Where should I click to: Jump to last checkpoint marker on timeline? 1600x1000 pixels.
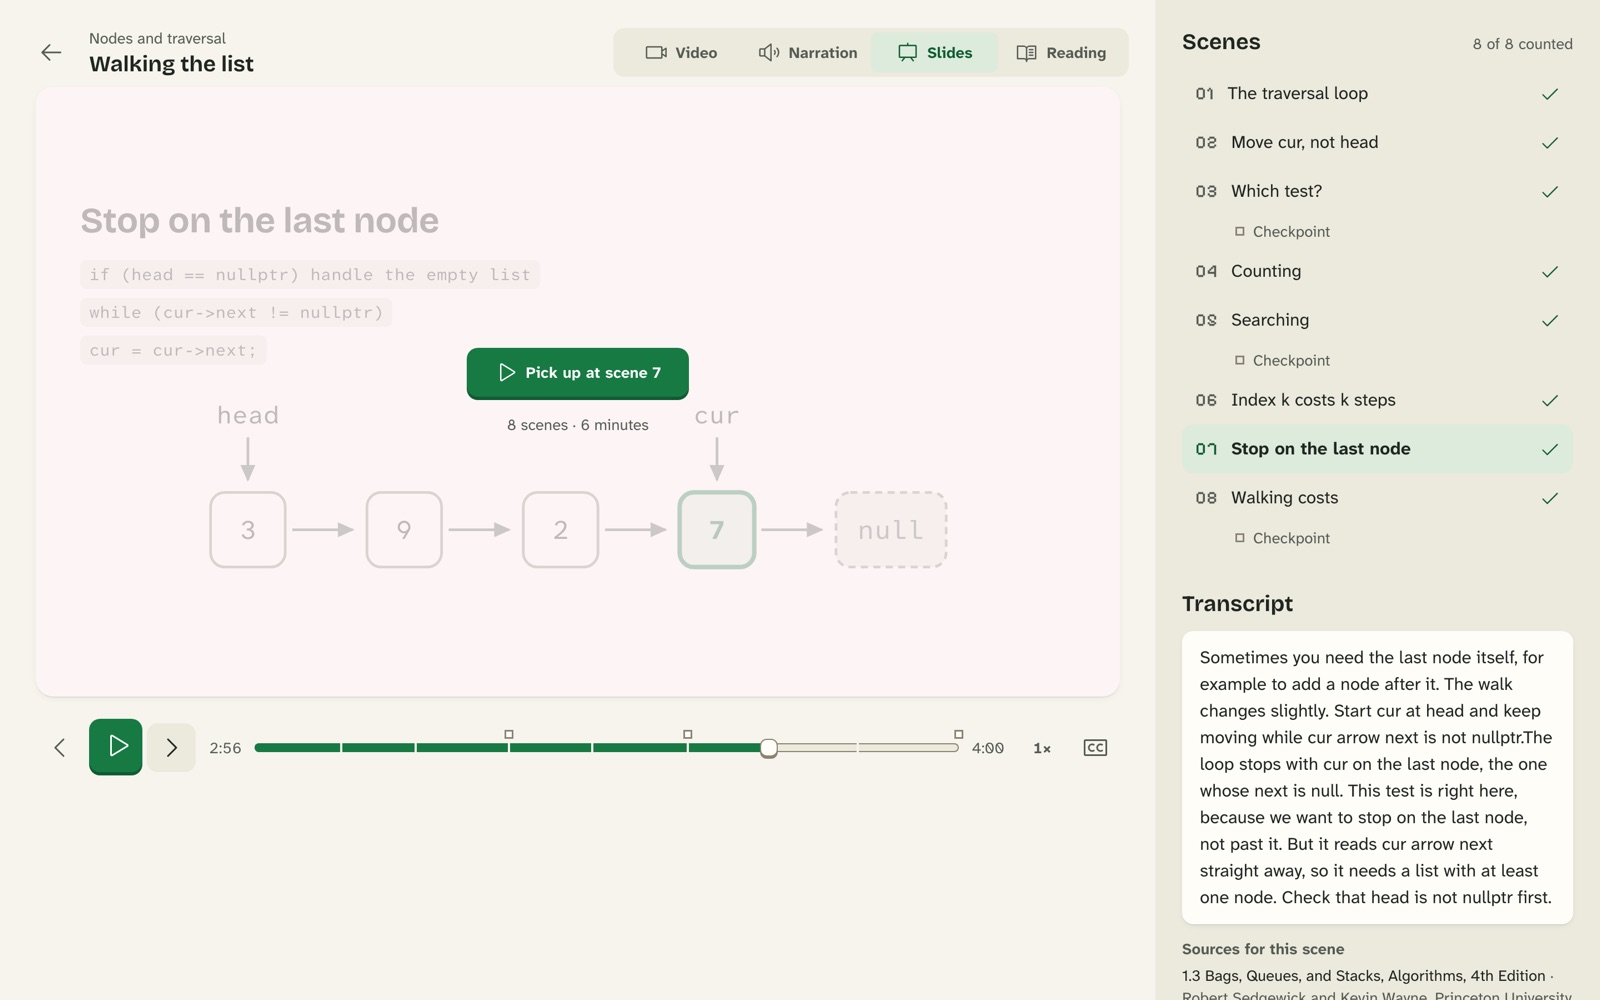(958, 734)
